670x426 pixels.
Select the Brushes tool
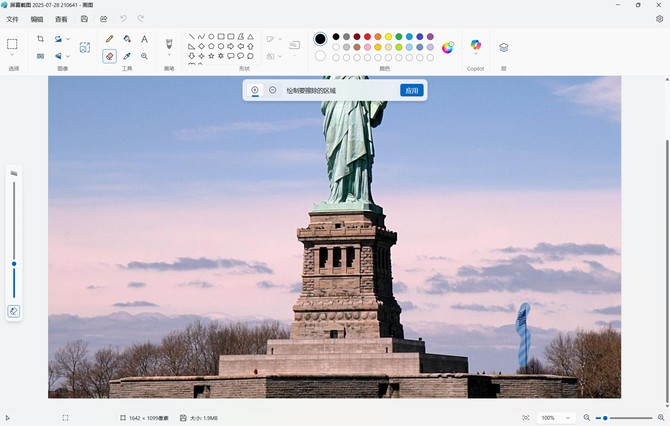[x=169, y=44]
